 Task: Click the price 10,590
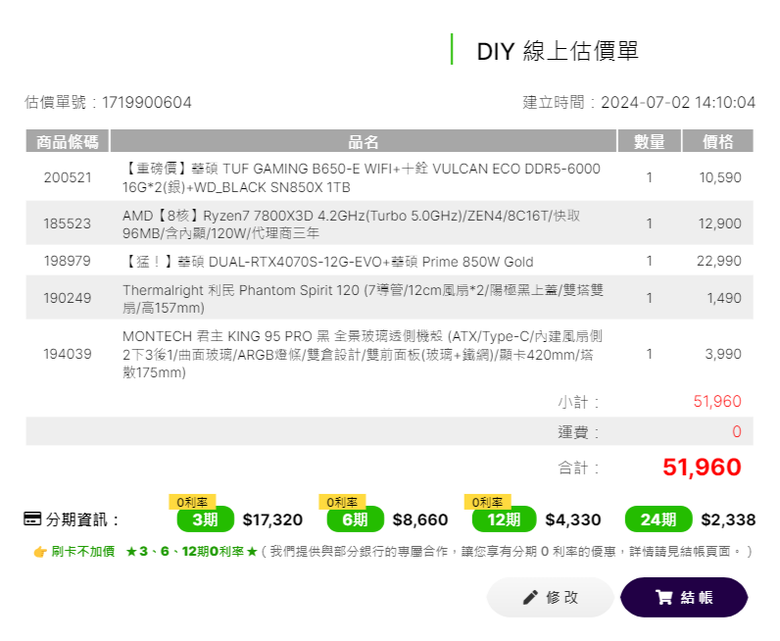[x=720, y=178]
